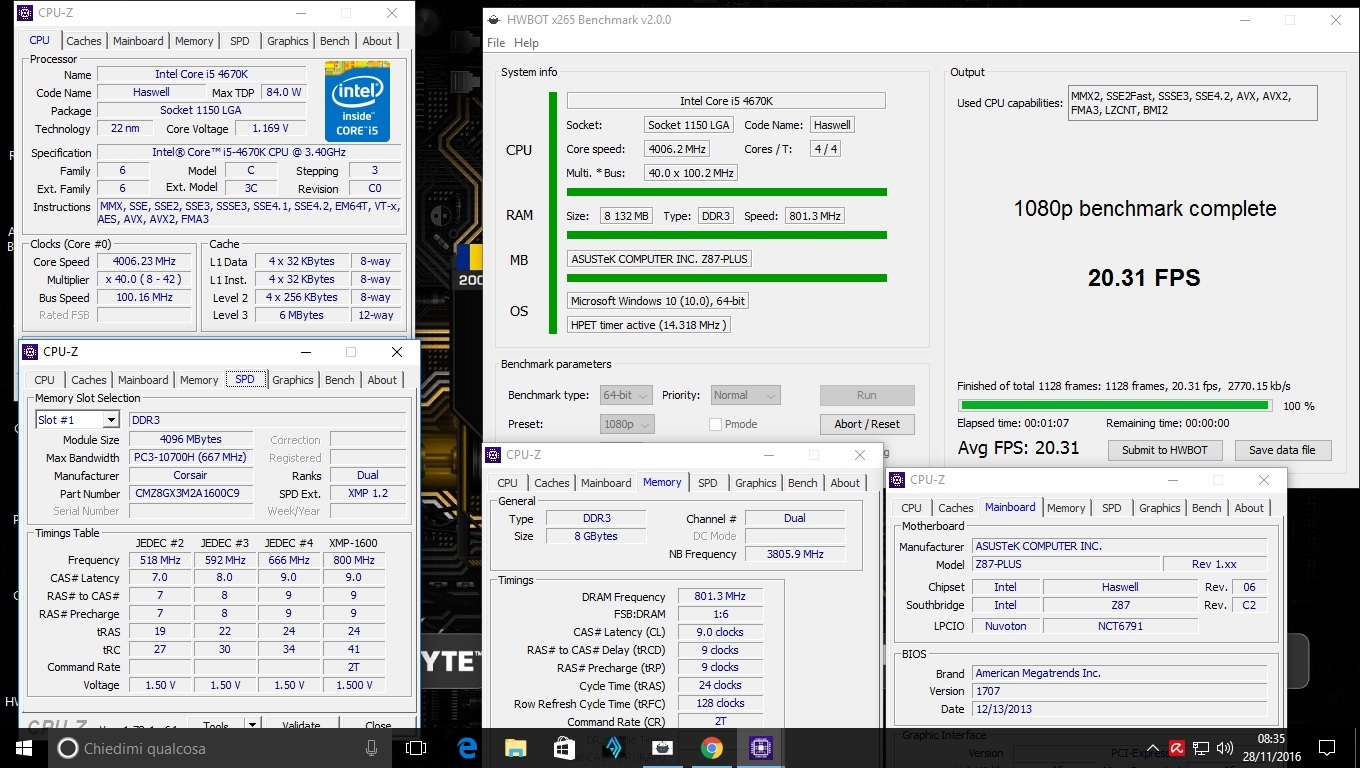Open File Explorer from the taskbar
This screenshot has height=768, width=1360.
515,748
